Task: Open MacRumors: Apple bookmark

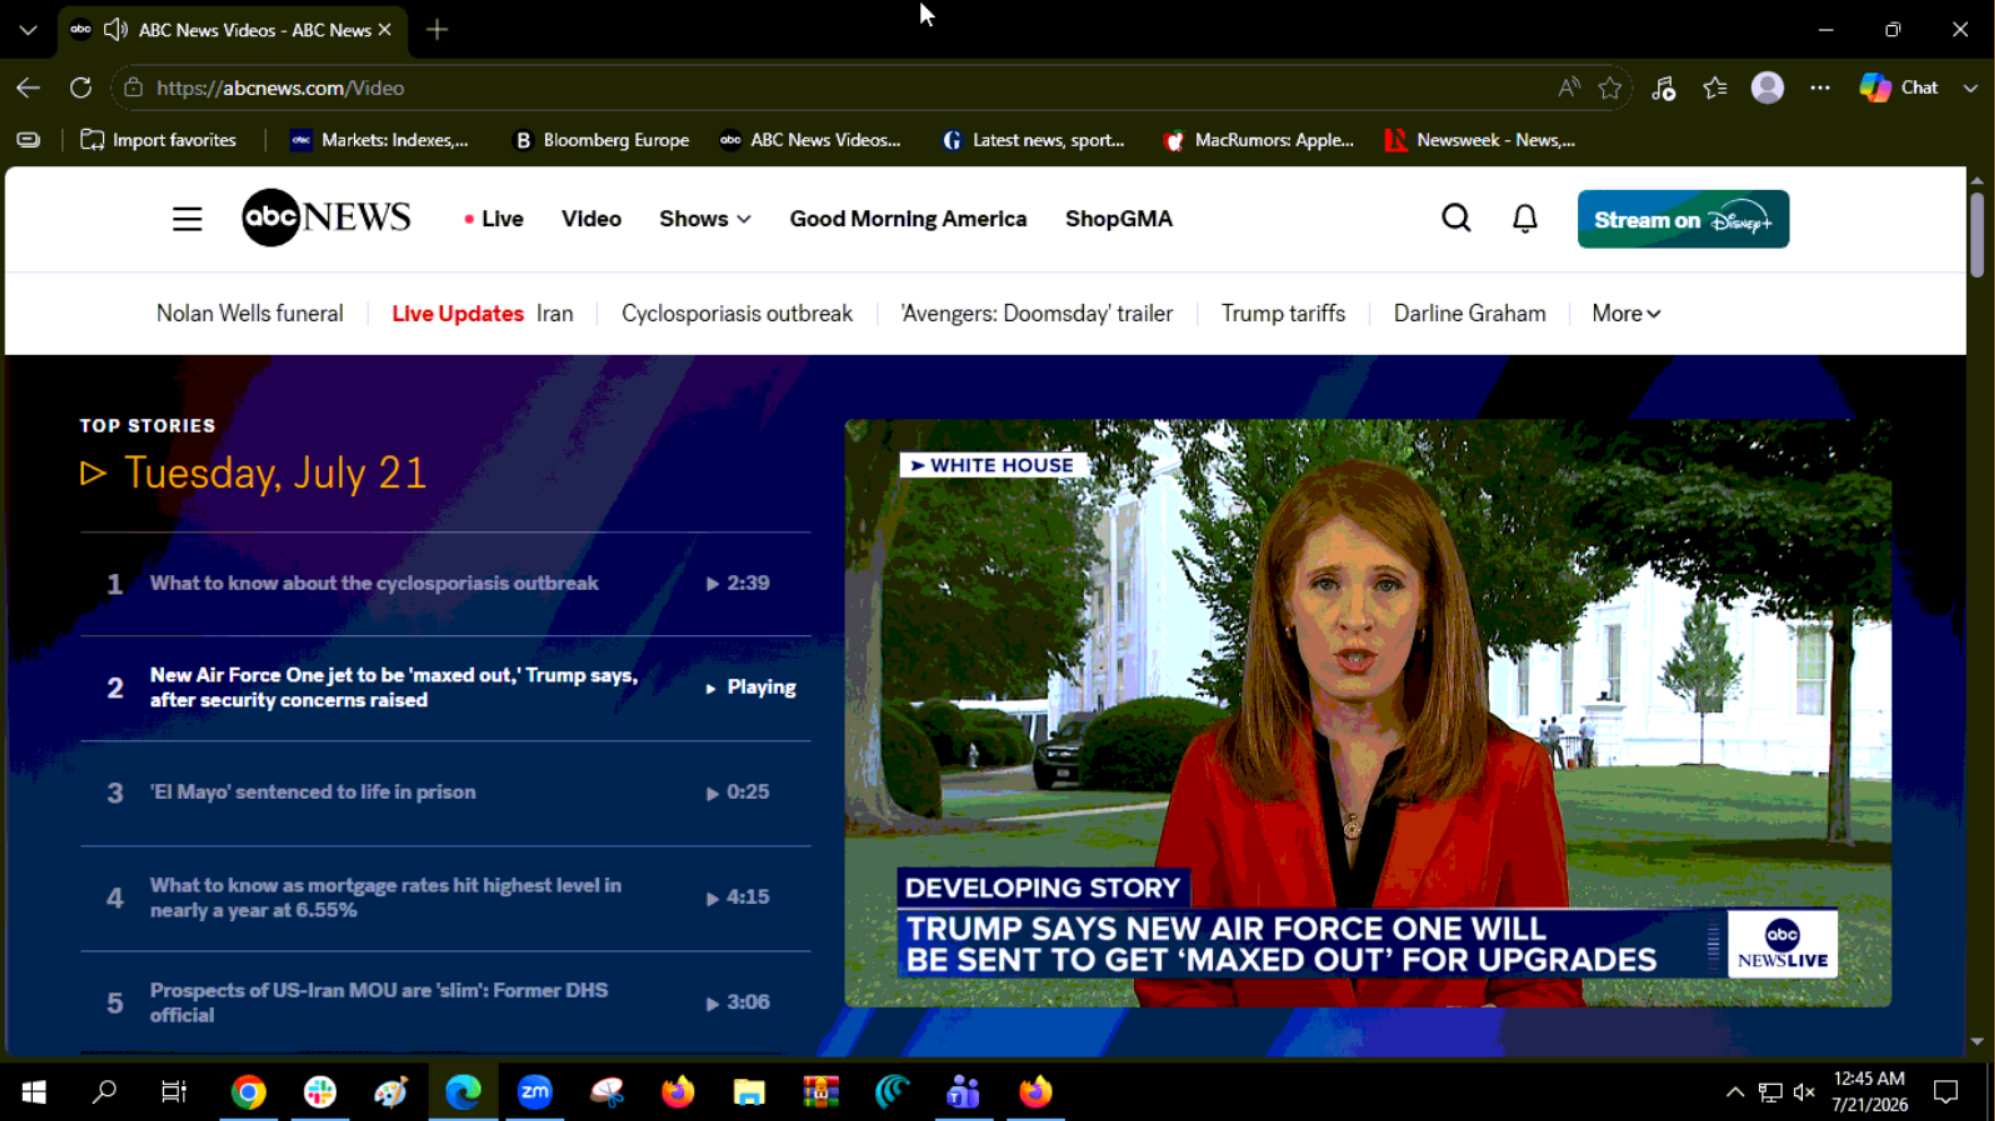Action: (1259, 140)
